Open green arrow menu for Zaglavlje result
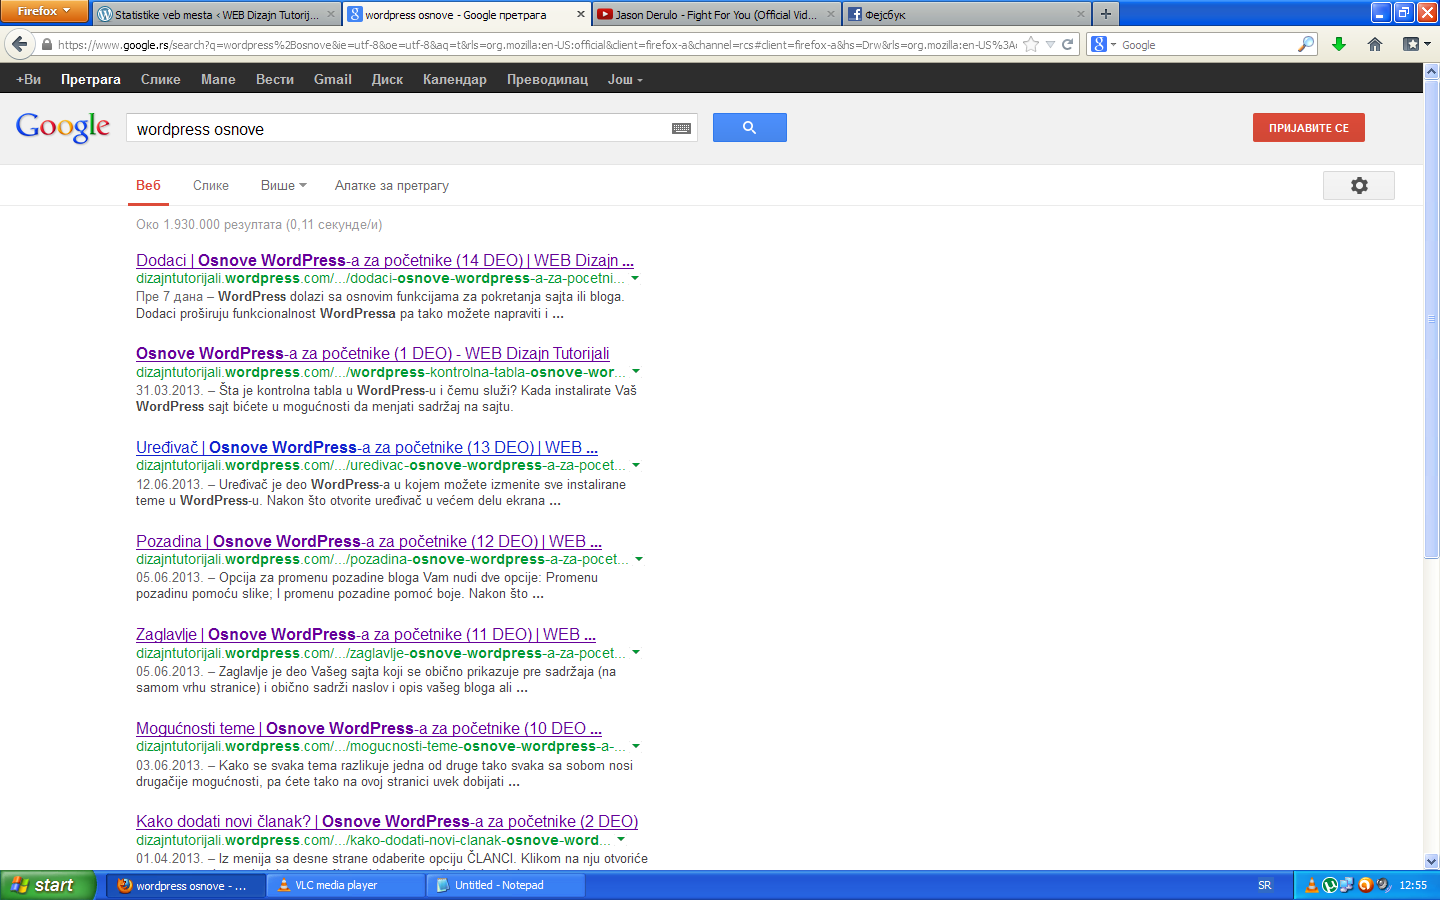Image resolution: width=1440 pixels, height=900 pixels. [635, 652]
